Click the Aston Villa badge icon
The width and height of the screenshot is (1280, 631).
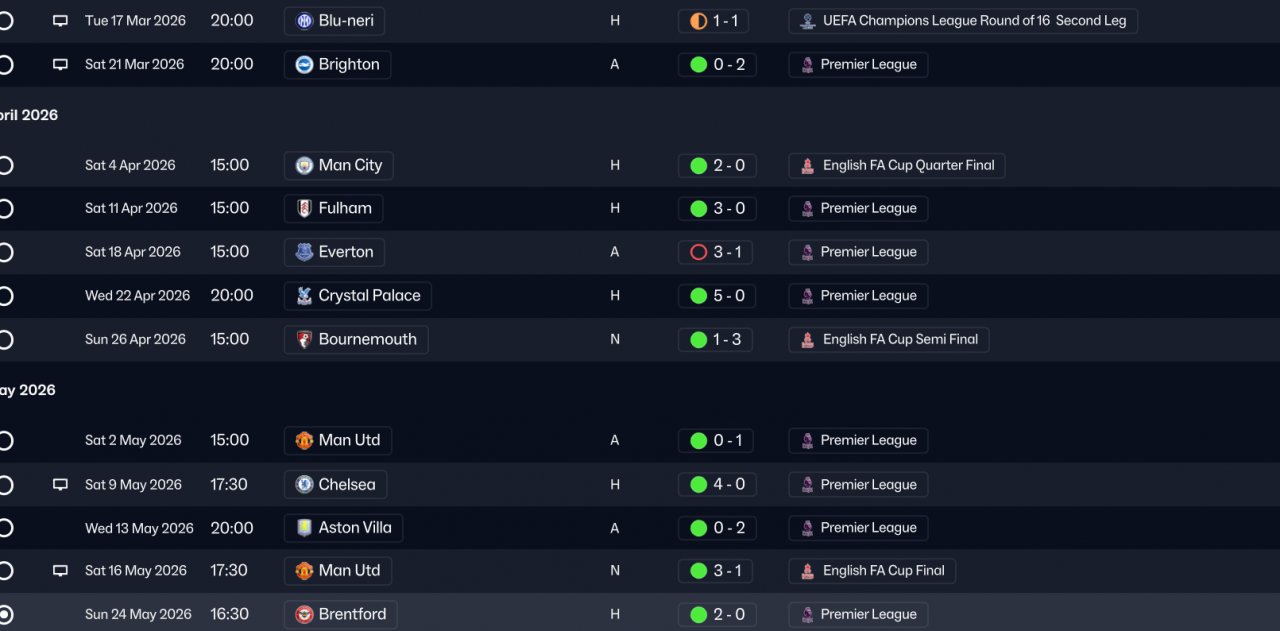(x=304, y=528)
